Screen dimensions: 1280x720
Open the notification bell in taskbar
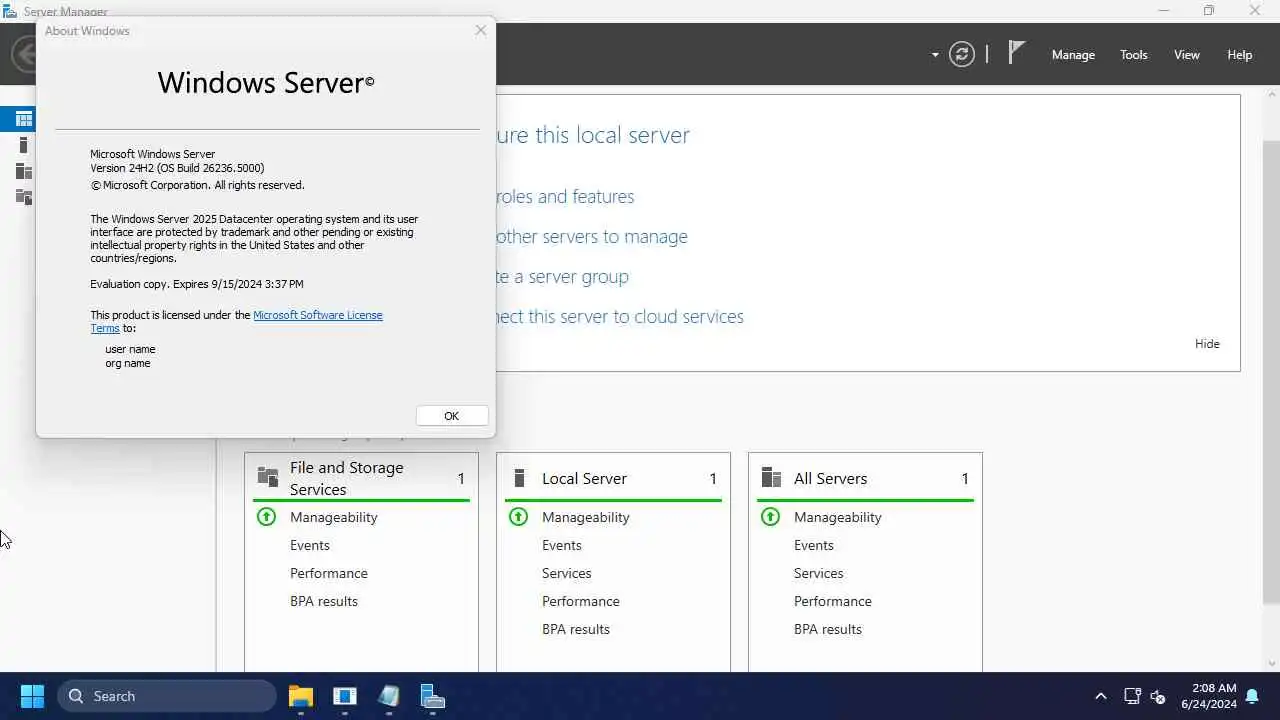pyautogui.click(x=1252, y=696)
